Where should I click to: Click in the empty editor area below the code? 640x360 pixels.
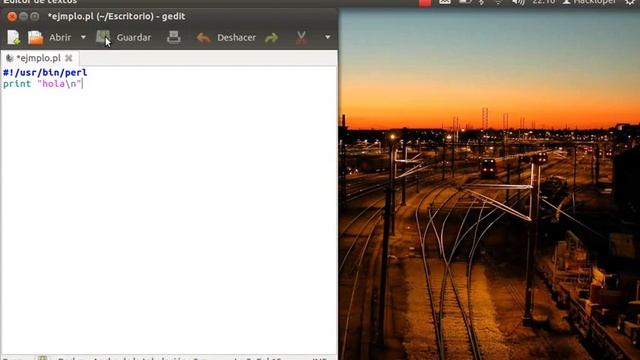click(169, 220)
